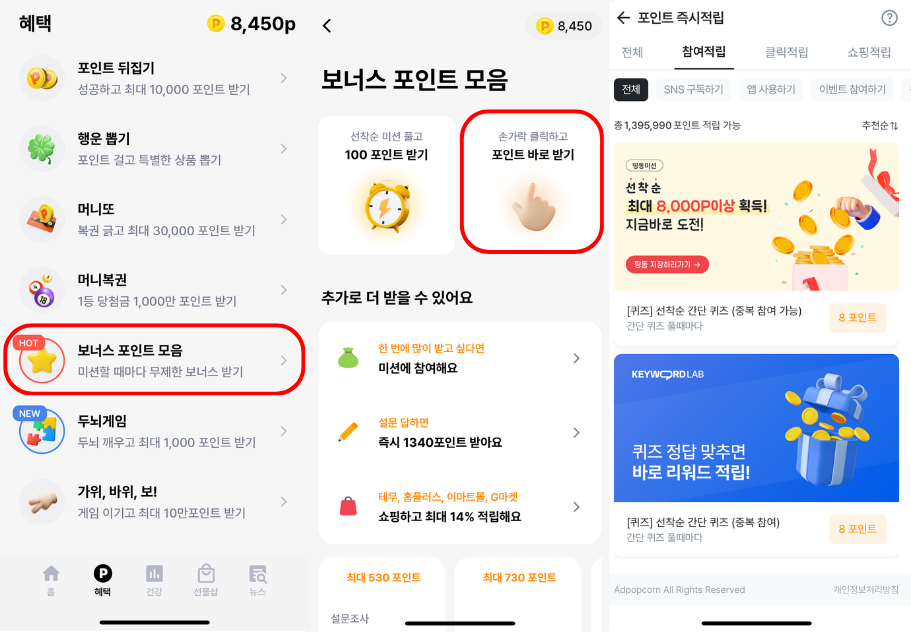
Task: Open the 건강 health icon in bottom bar
Action: click(x=154, y=574)
